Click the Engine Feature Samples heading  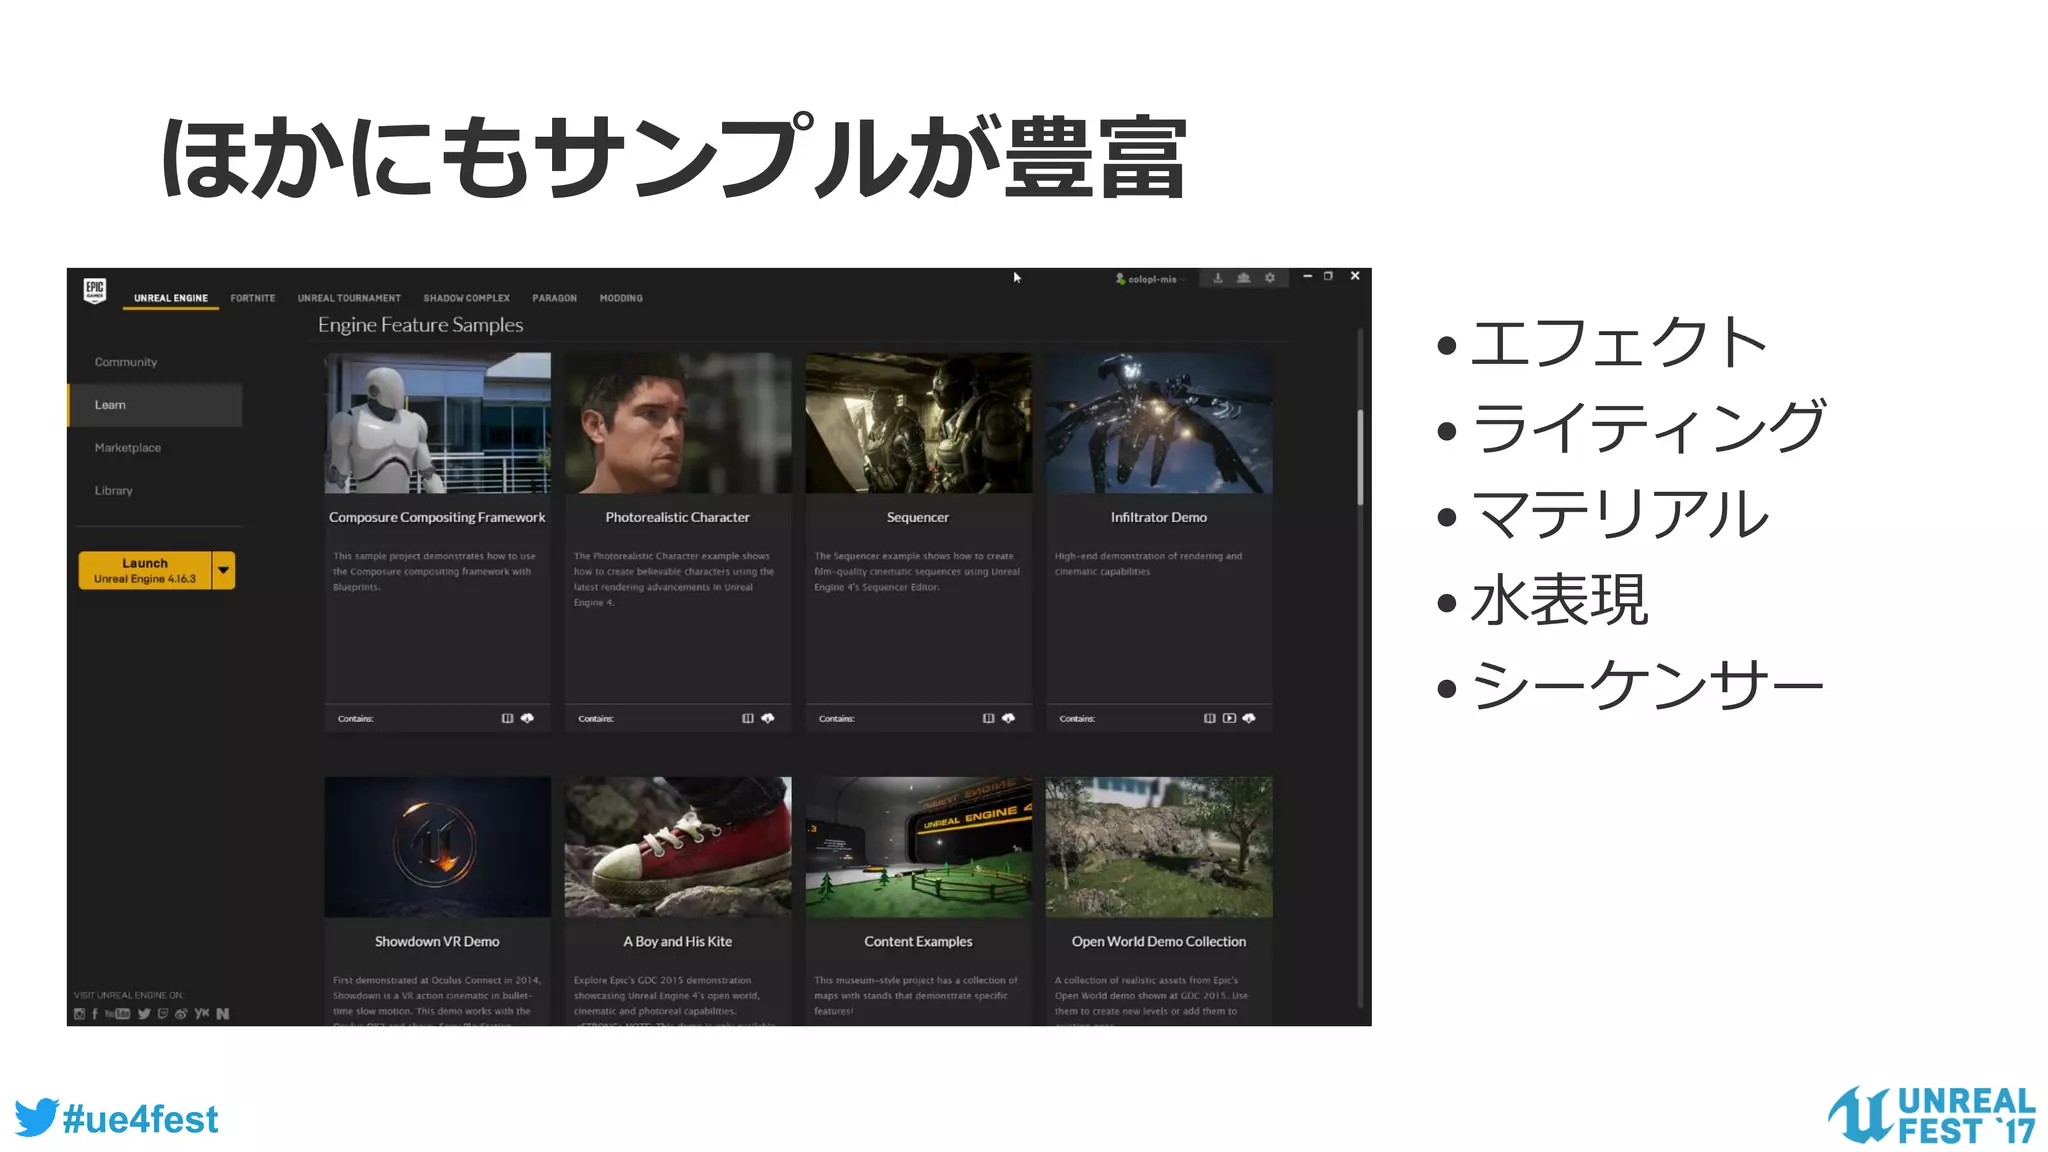[x=421, y=325]
